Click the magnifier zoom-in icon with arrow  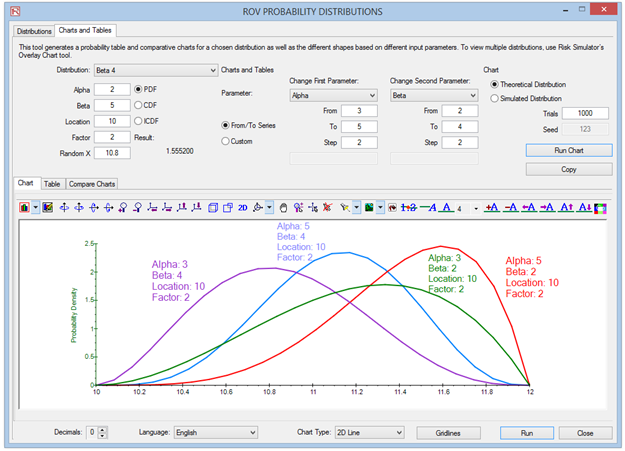[123, 207]
